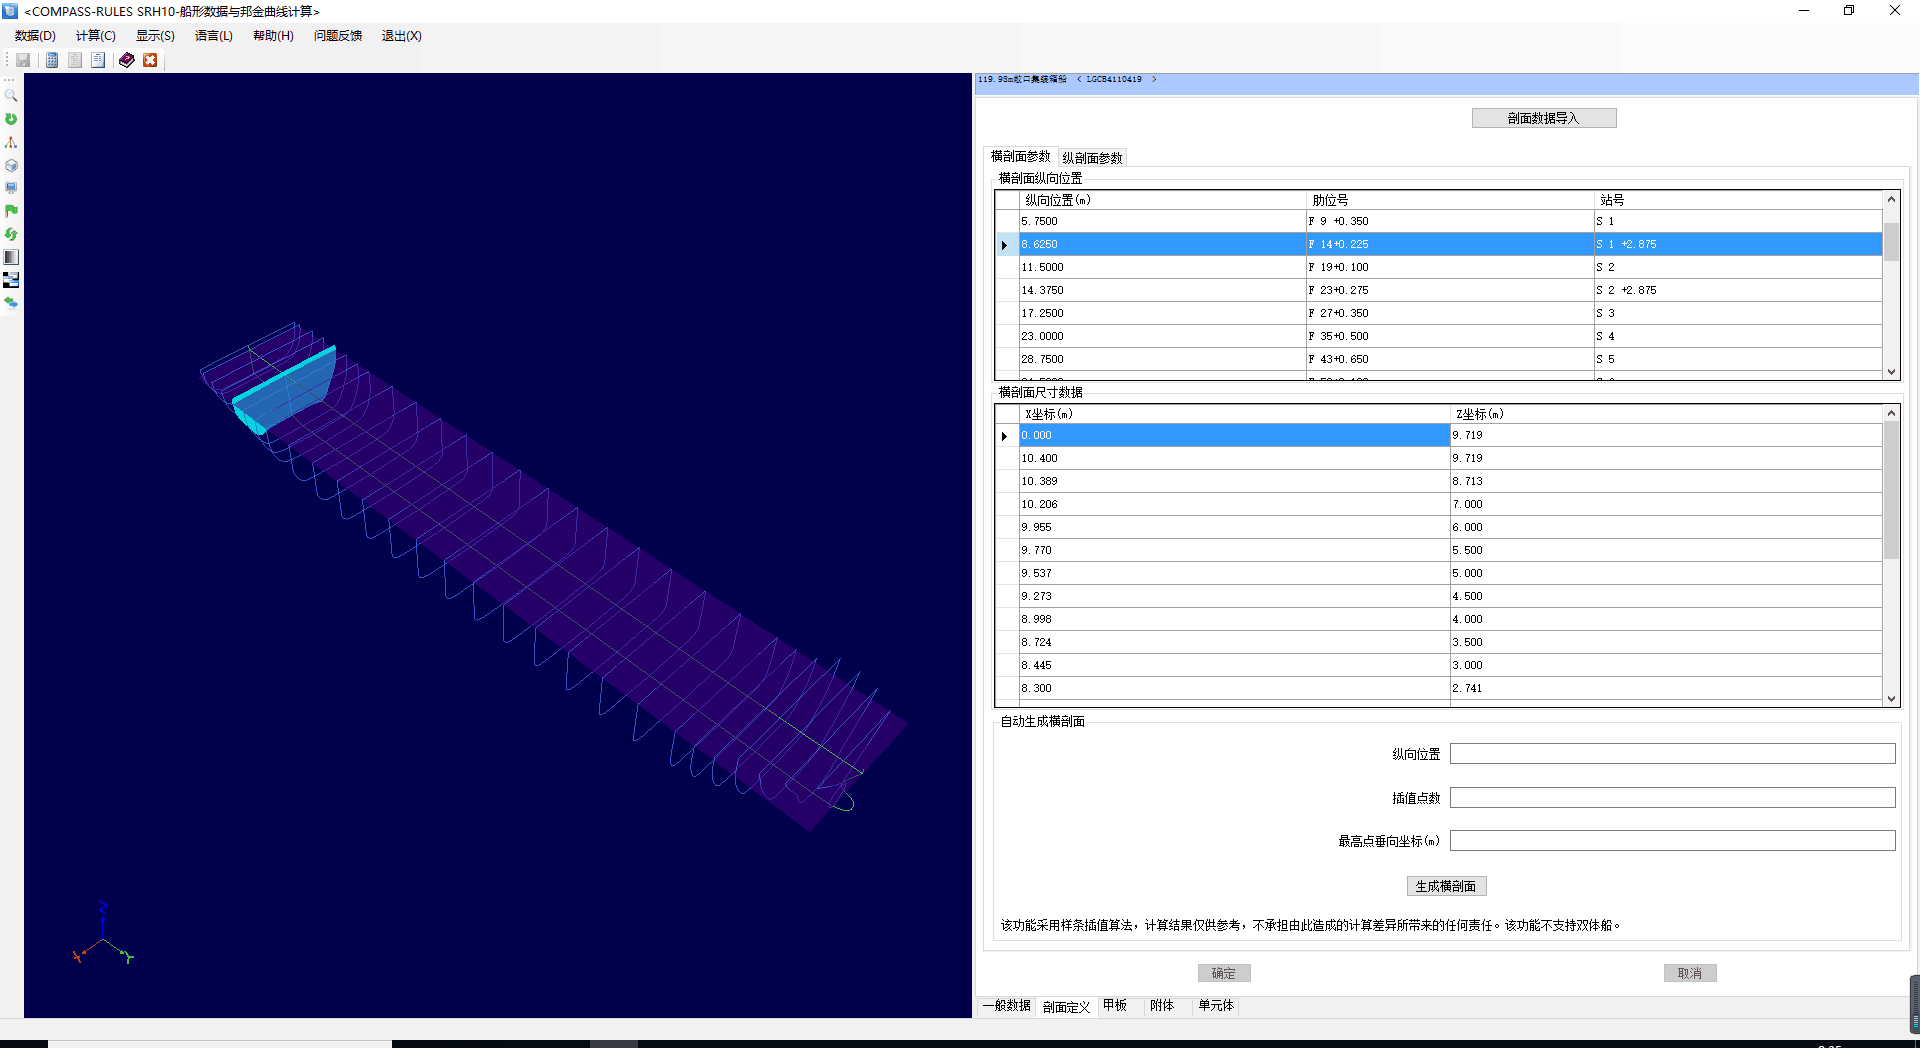Switch to the 纵剖面参数 tab
Viewport: 1920px width, 1048px height.
[1092, 158]
